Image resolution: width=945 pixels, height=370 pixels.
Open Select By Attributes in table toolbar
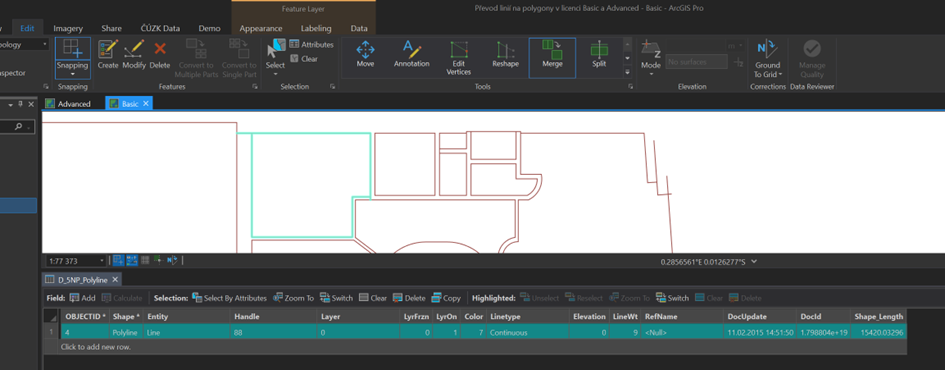click(x=229, y=298)
